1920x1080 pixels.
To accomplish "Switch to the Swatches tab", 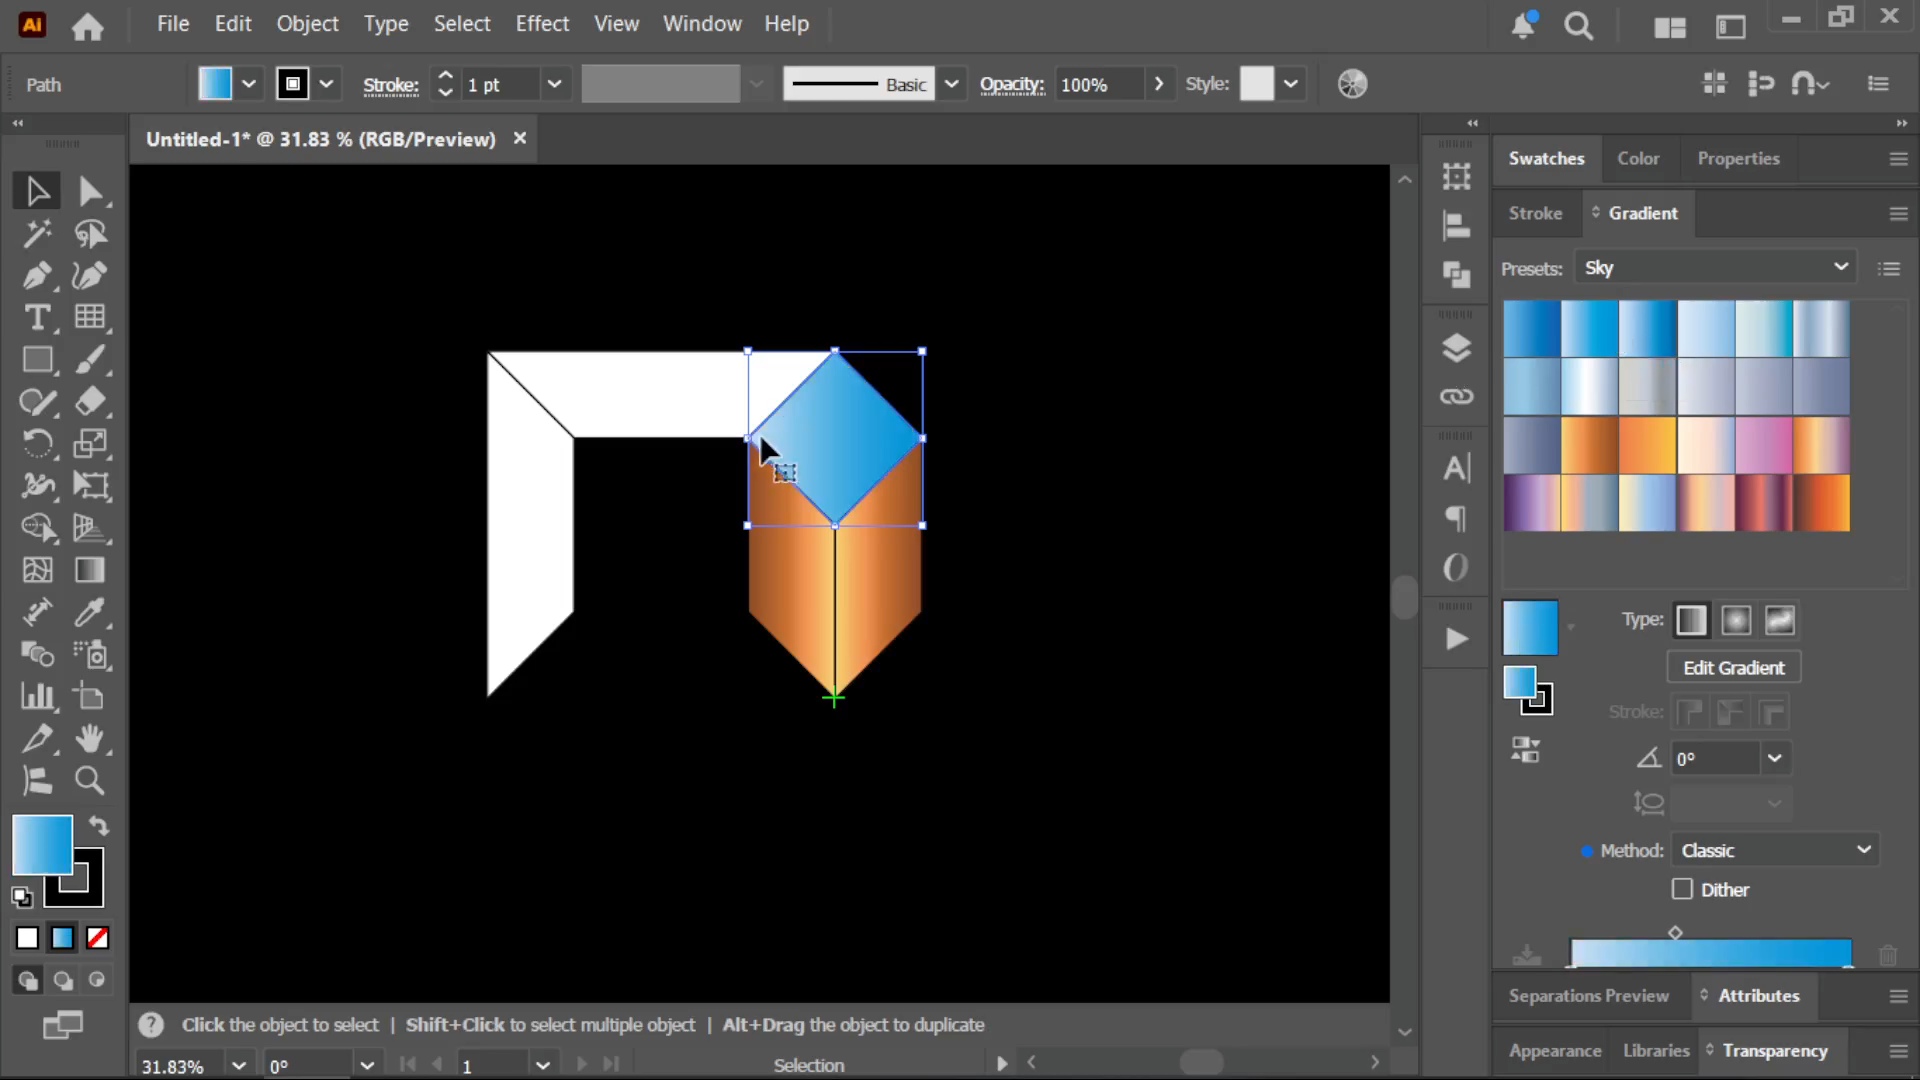I will 1546,158.
